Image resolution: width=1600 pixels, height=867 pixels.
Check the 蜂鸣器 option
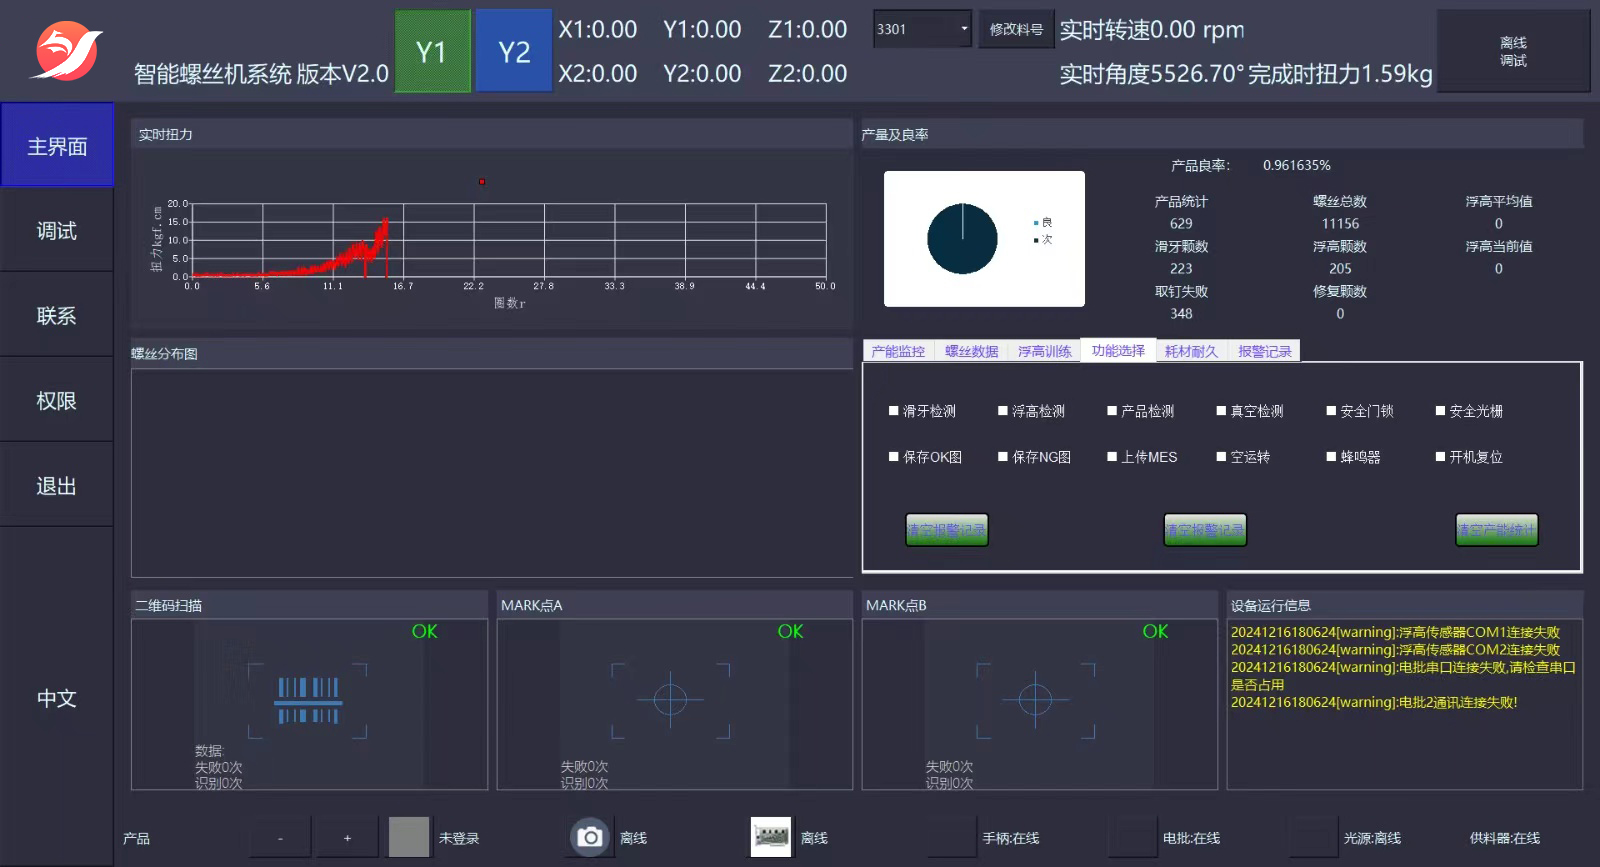pyautogui.click(x=1331, y=457)
